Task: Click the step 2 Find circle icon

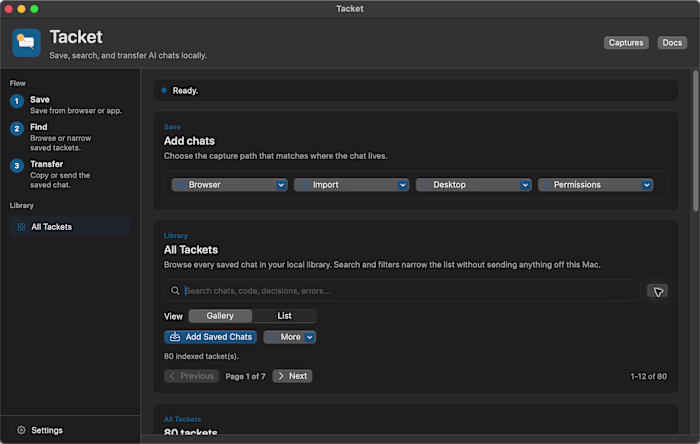Action: 17,129
